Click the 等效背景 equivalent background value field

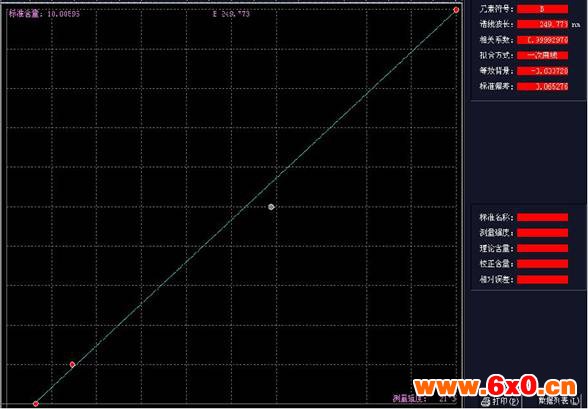click(x=542, y=71)
